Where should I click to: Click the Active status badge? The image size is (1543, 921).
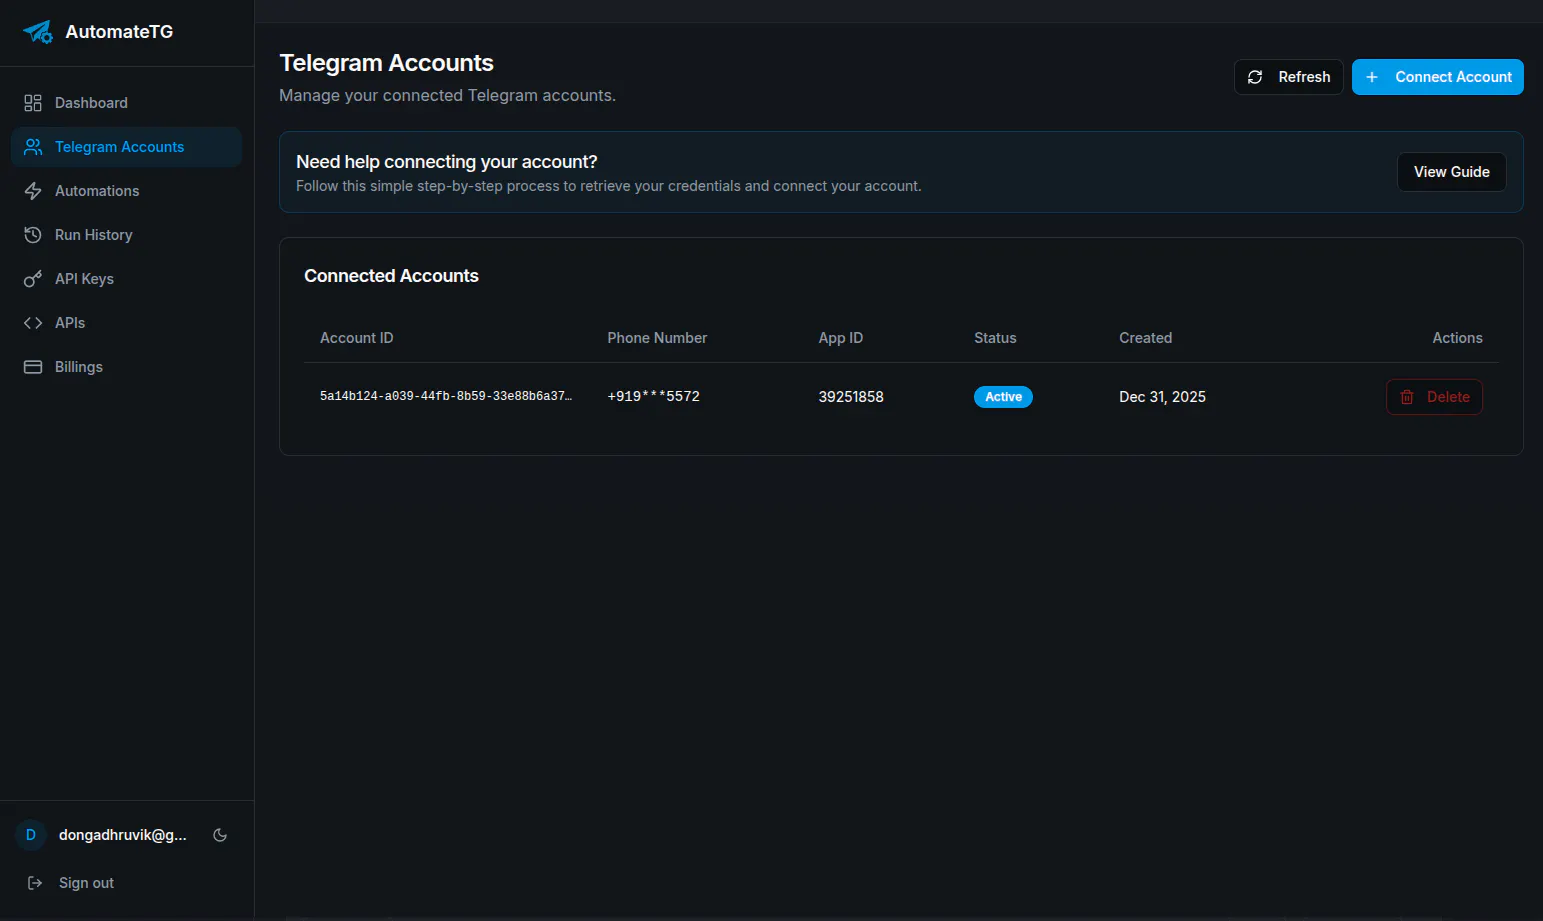(1003, 397)
